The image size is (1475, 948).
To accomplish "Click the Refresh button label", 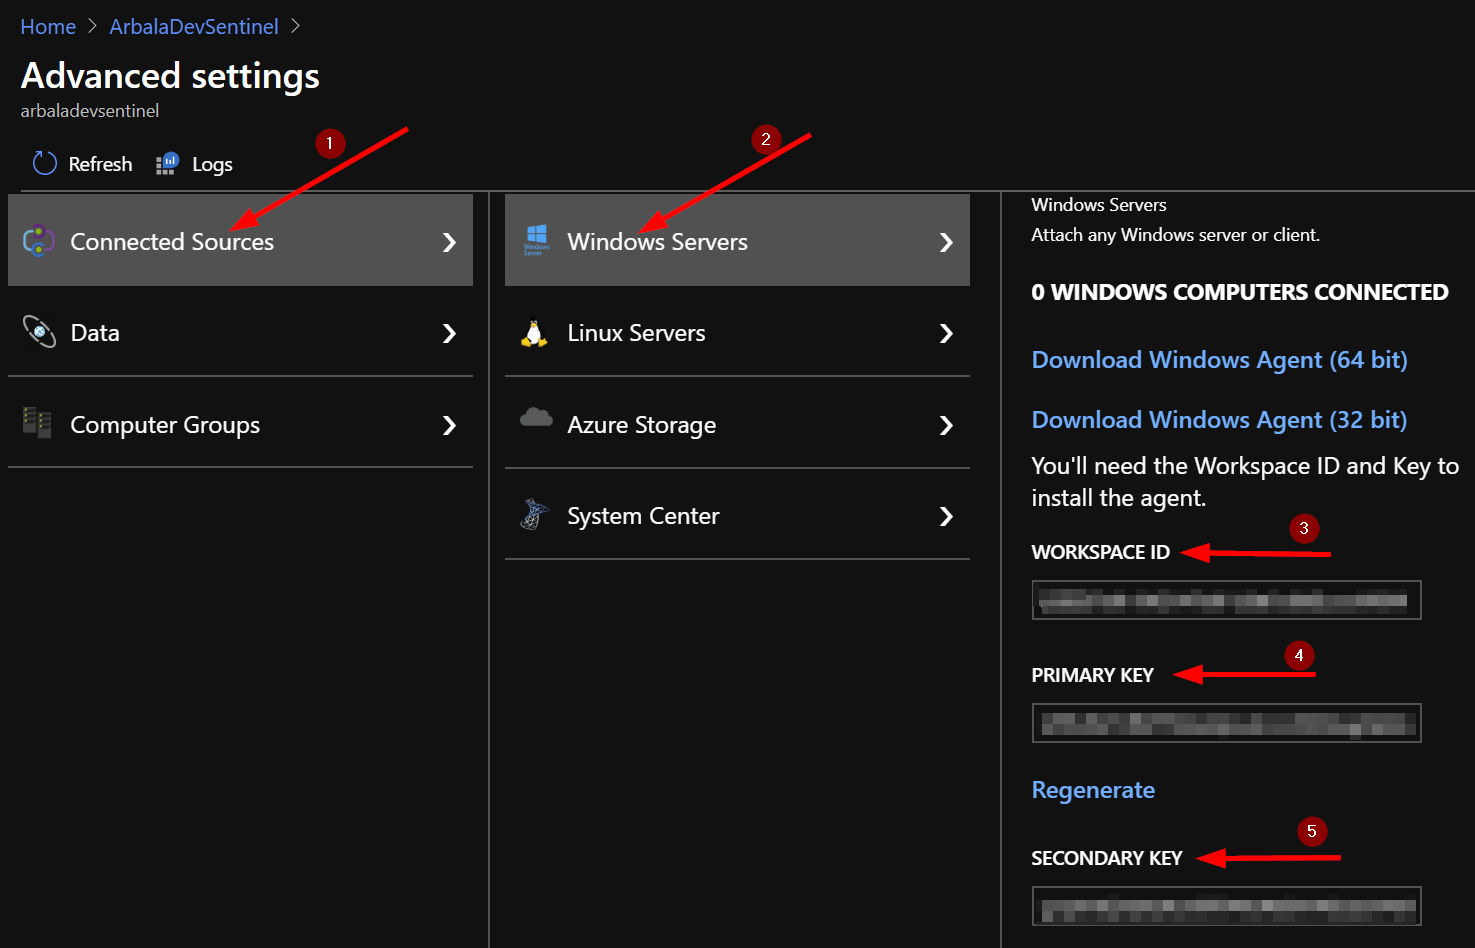I will pyautogui.click(x=100, y=164).
